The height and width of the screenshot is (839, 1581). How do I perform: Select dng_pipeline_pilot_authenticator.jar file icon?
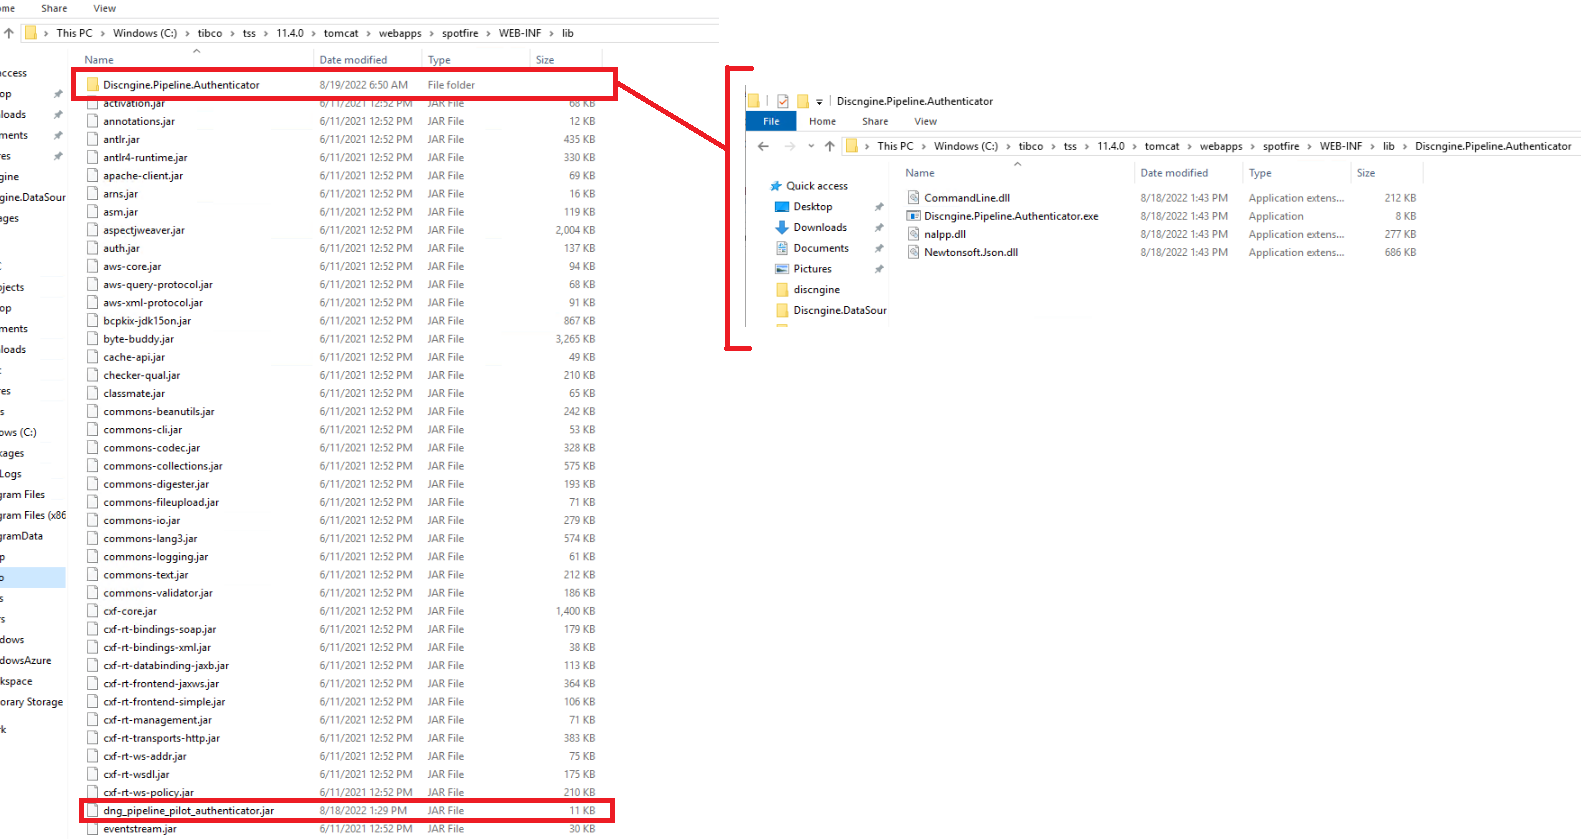92,811
